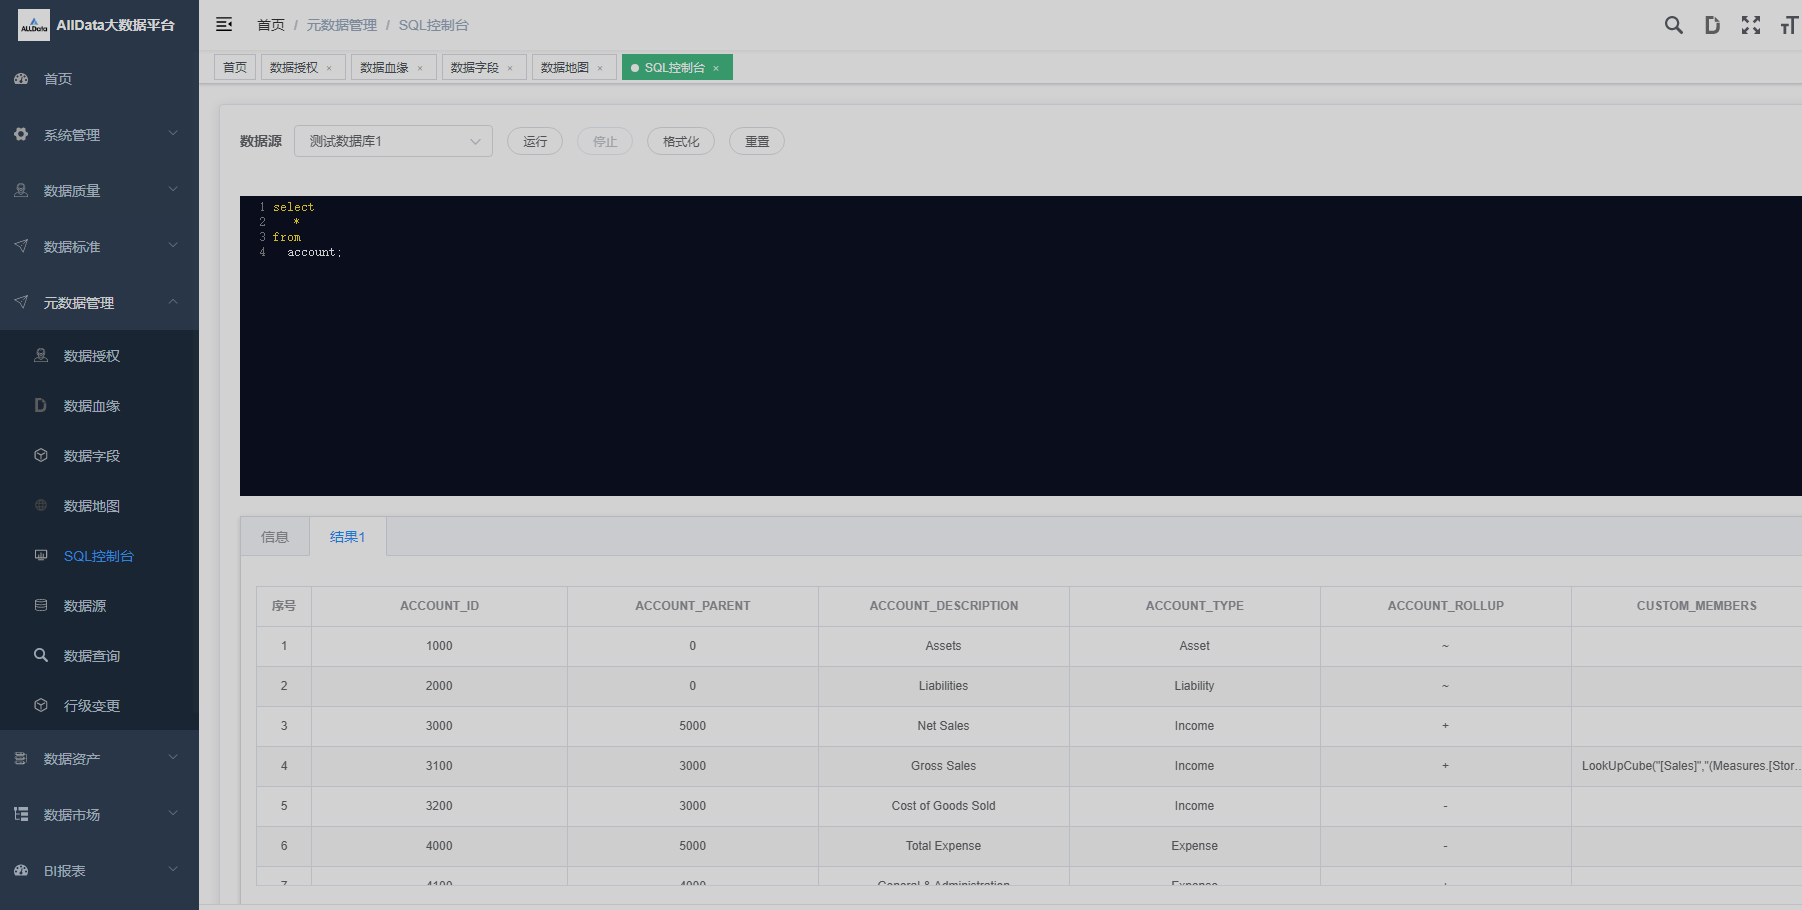Open 数据源 sidebar item
1802x910 pixels.
click(85, 606)
